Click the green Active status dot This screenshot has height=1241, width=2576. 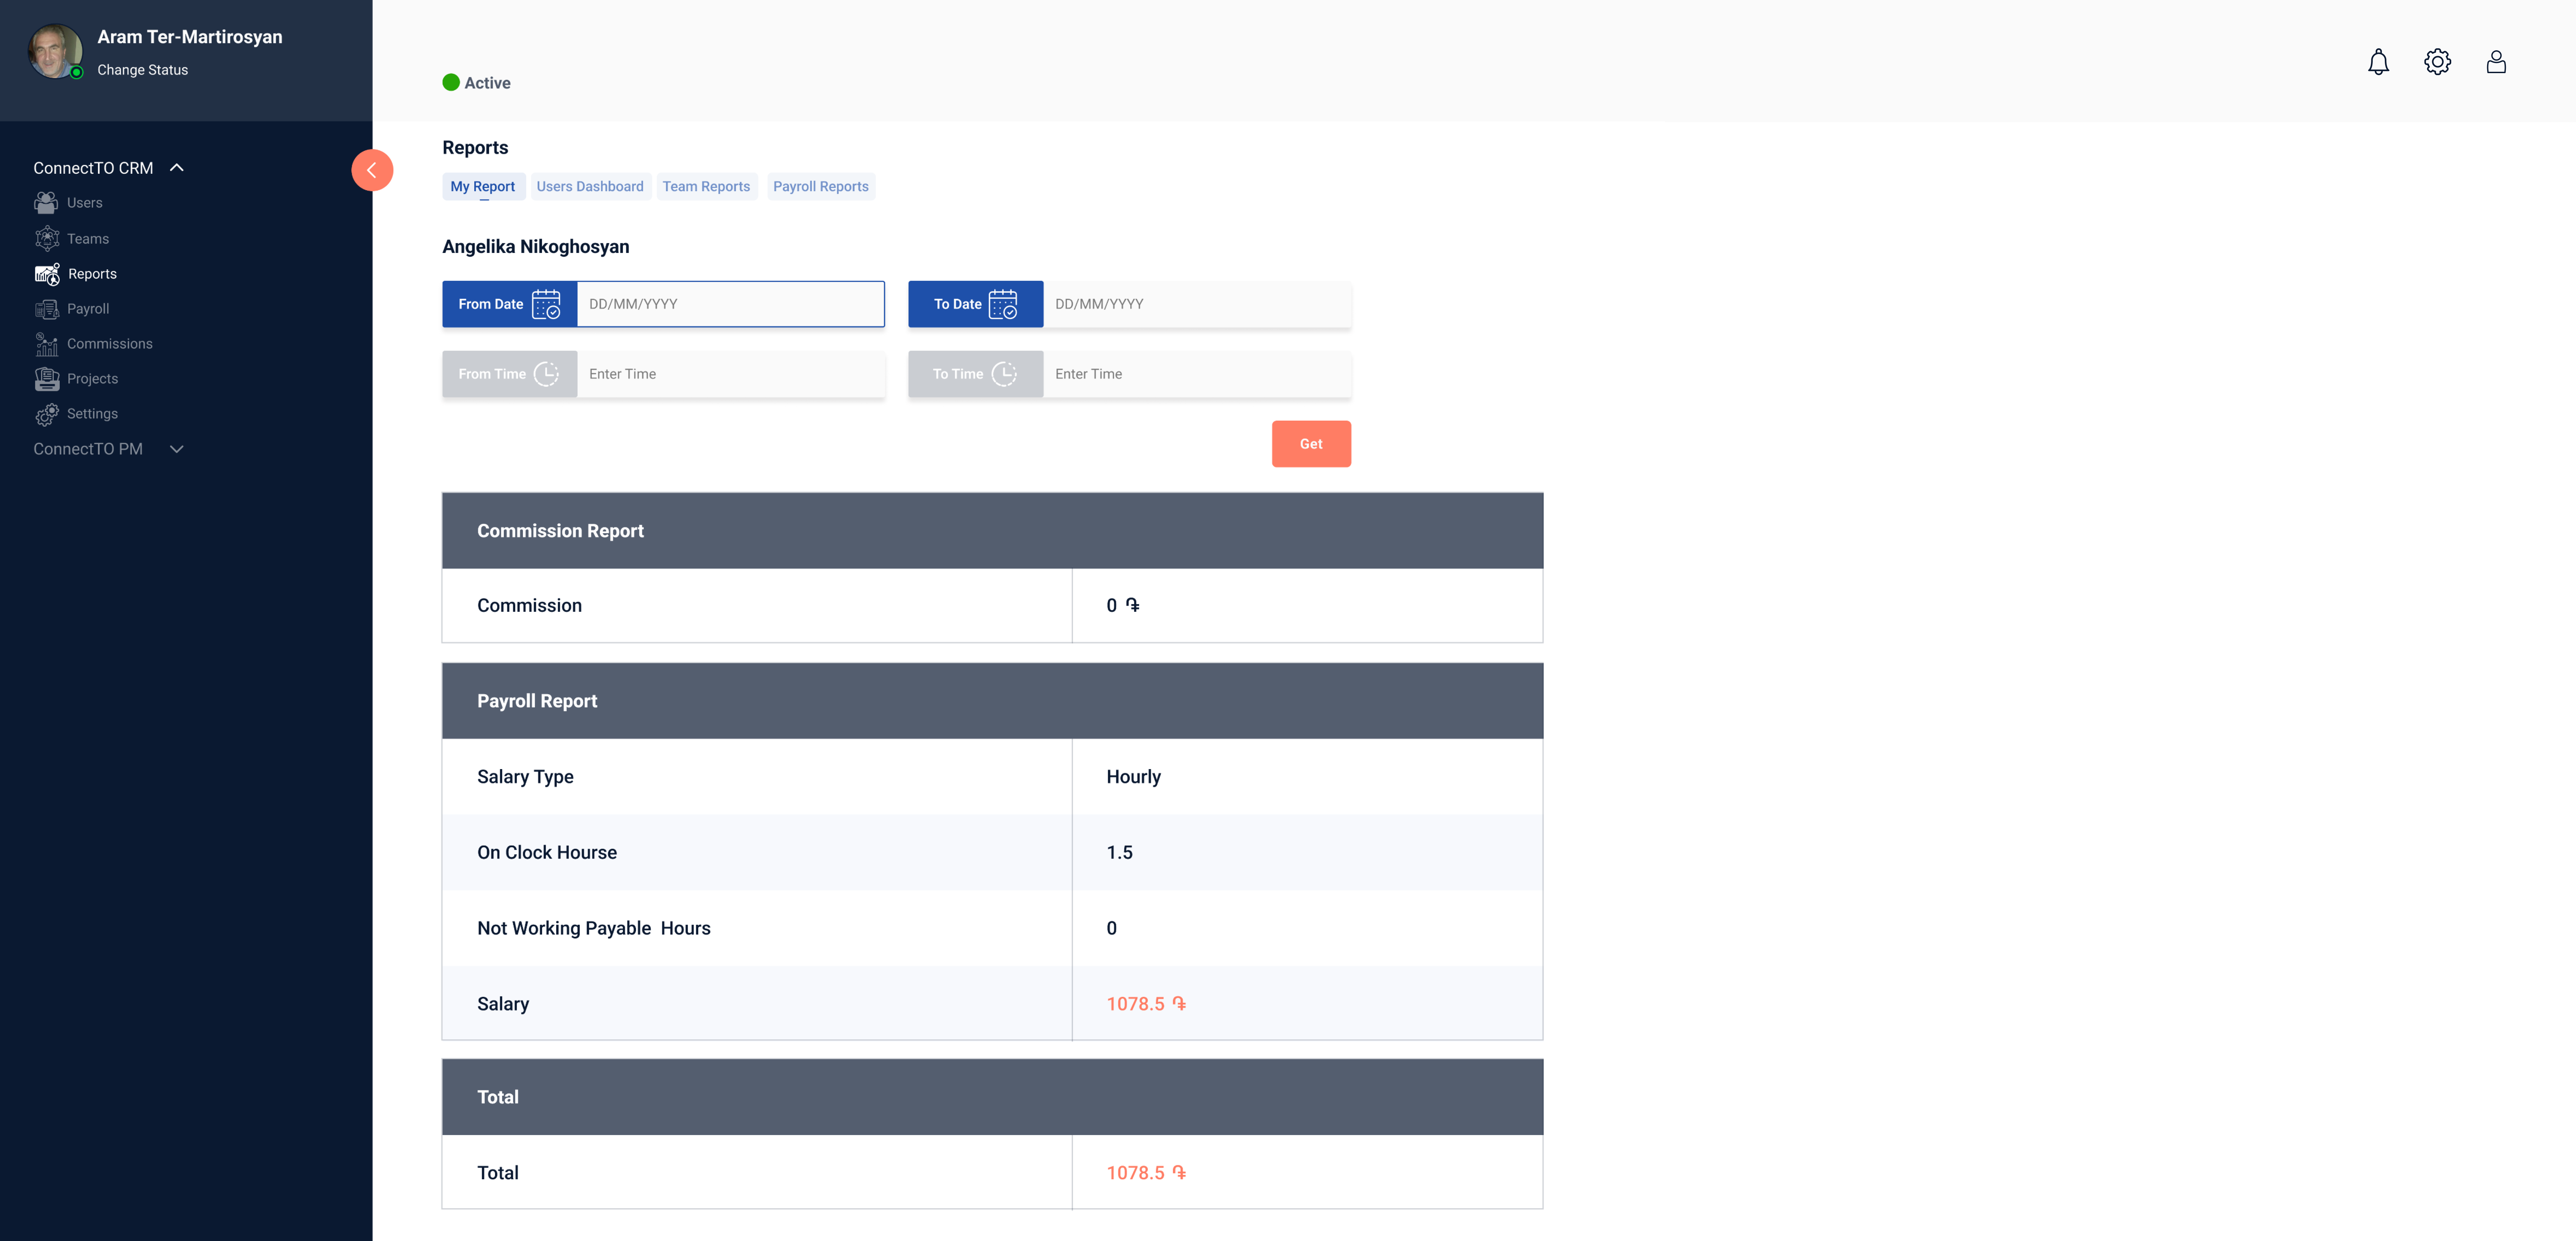pos(451,83)
